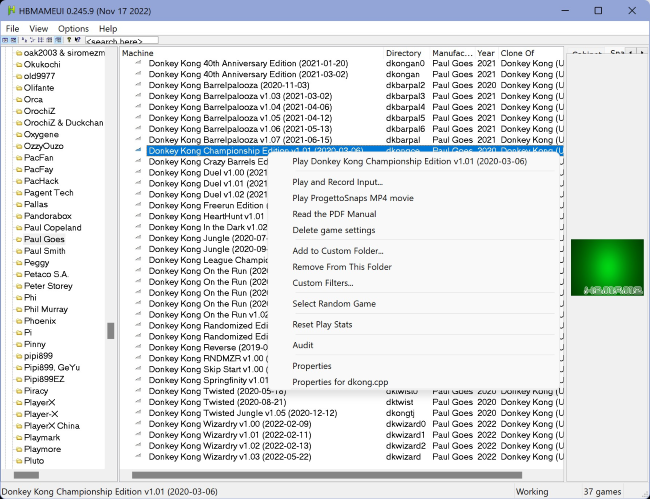This screenshot has height=499, width=650.
Task: Choose Play and Record Input from context menu
Action: [337, 182]
